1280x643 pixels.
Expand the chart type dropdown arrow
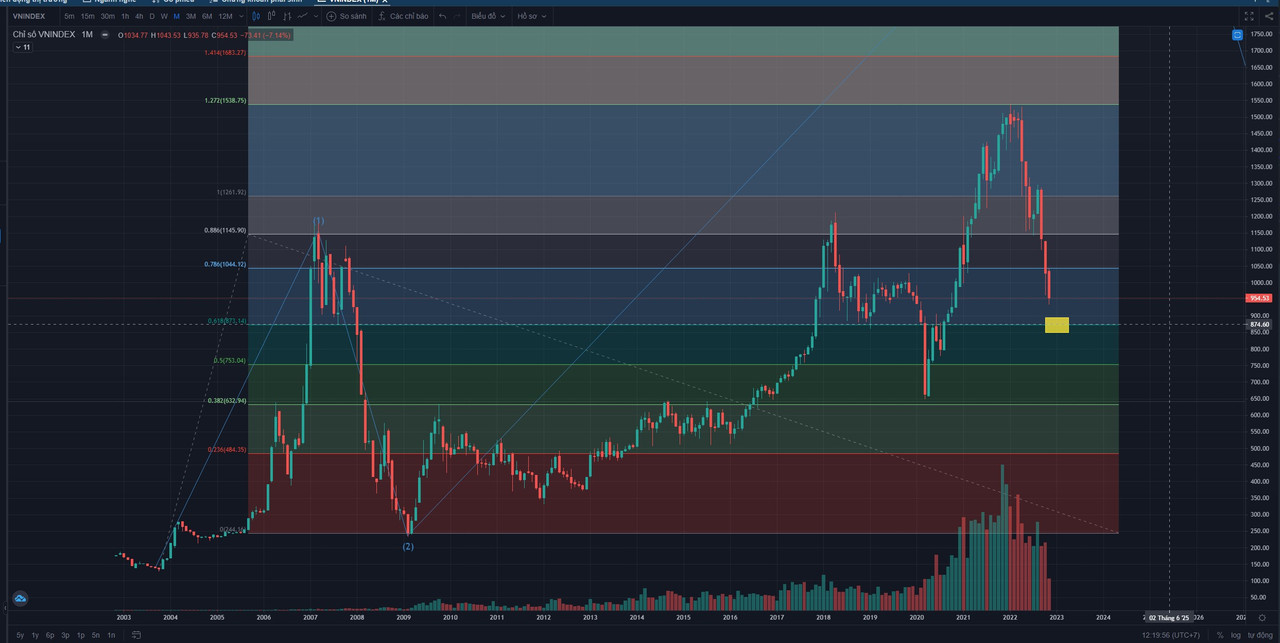coord(316,16)
